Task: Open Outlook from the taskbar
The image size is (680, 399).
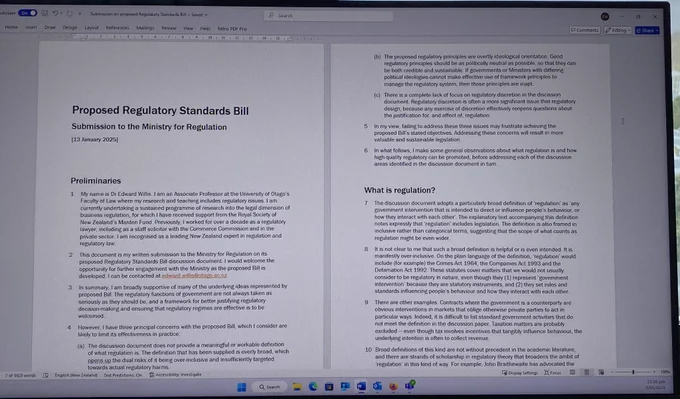Action: [377, 386]
